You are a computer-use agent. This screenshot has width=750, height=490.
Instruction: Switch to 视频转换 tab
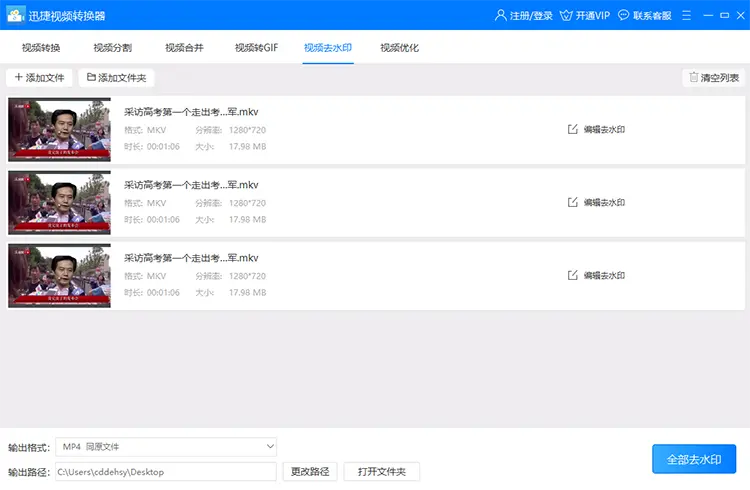[41, 47]
